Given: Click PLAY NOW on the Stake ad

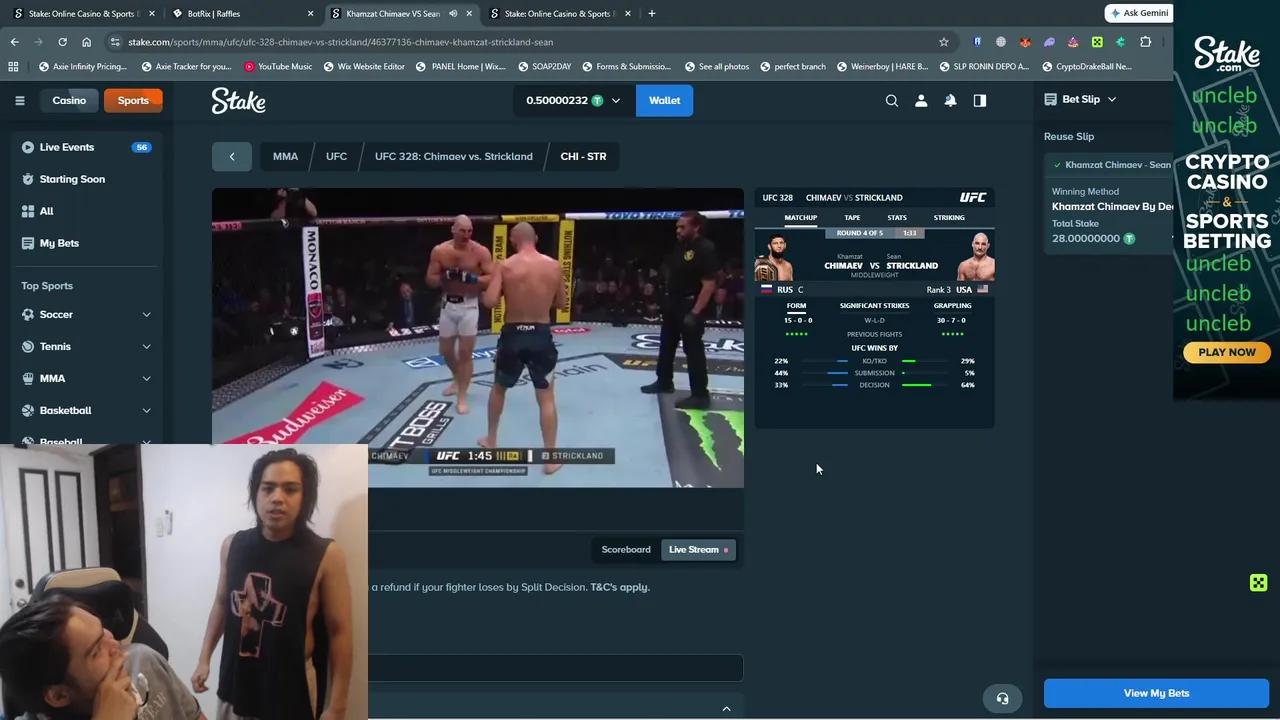Looking at the screenshot, I should click(x=1227, y=352).
